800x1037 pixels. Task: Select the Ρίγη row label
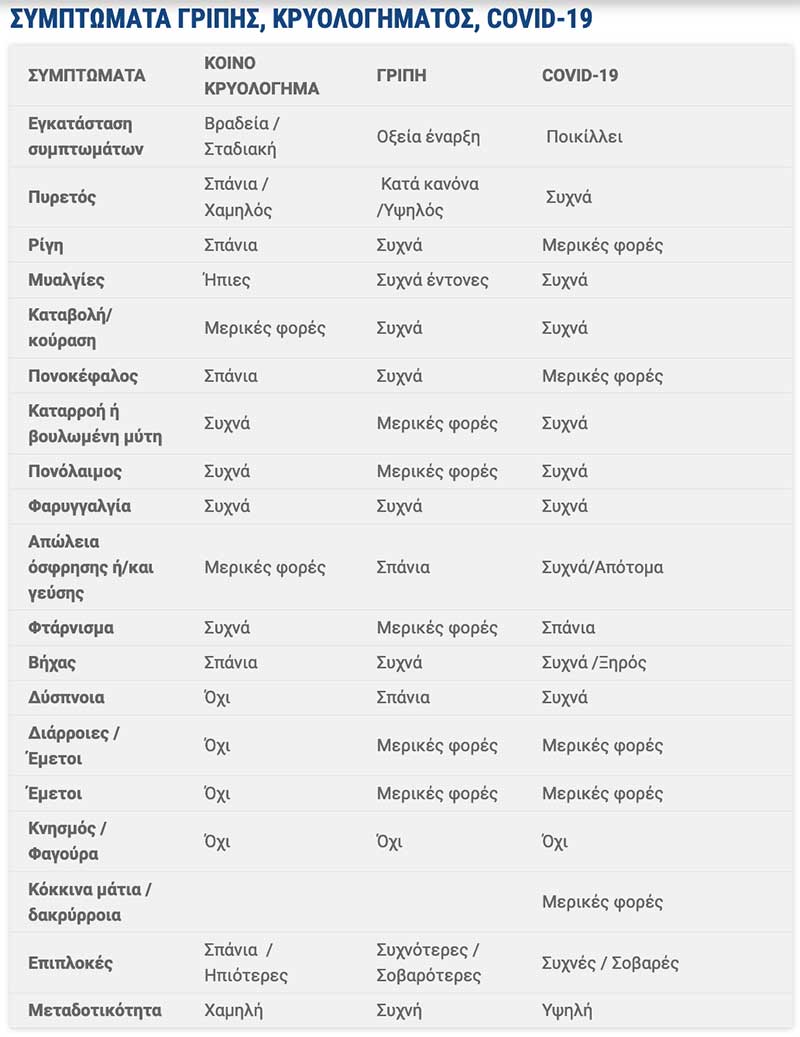pyautogui.click(x=46, y=245)
